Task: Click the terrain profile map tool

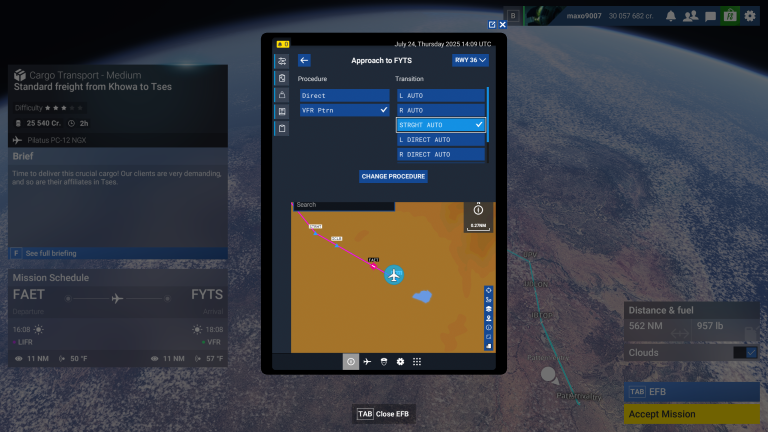Action: [x=488, y=346]
